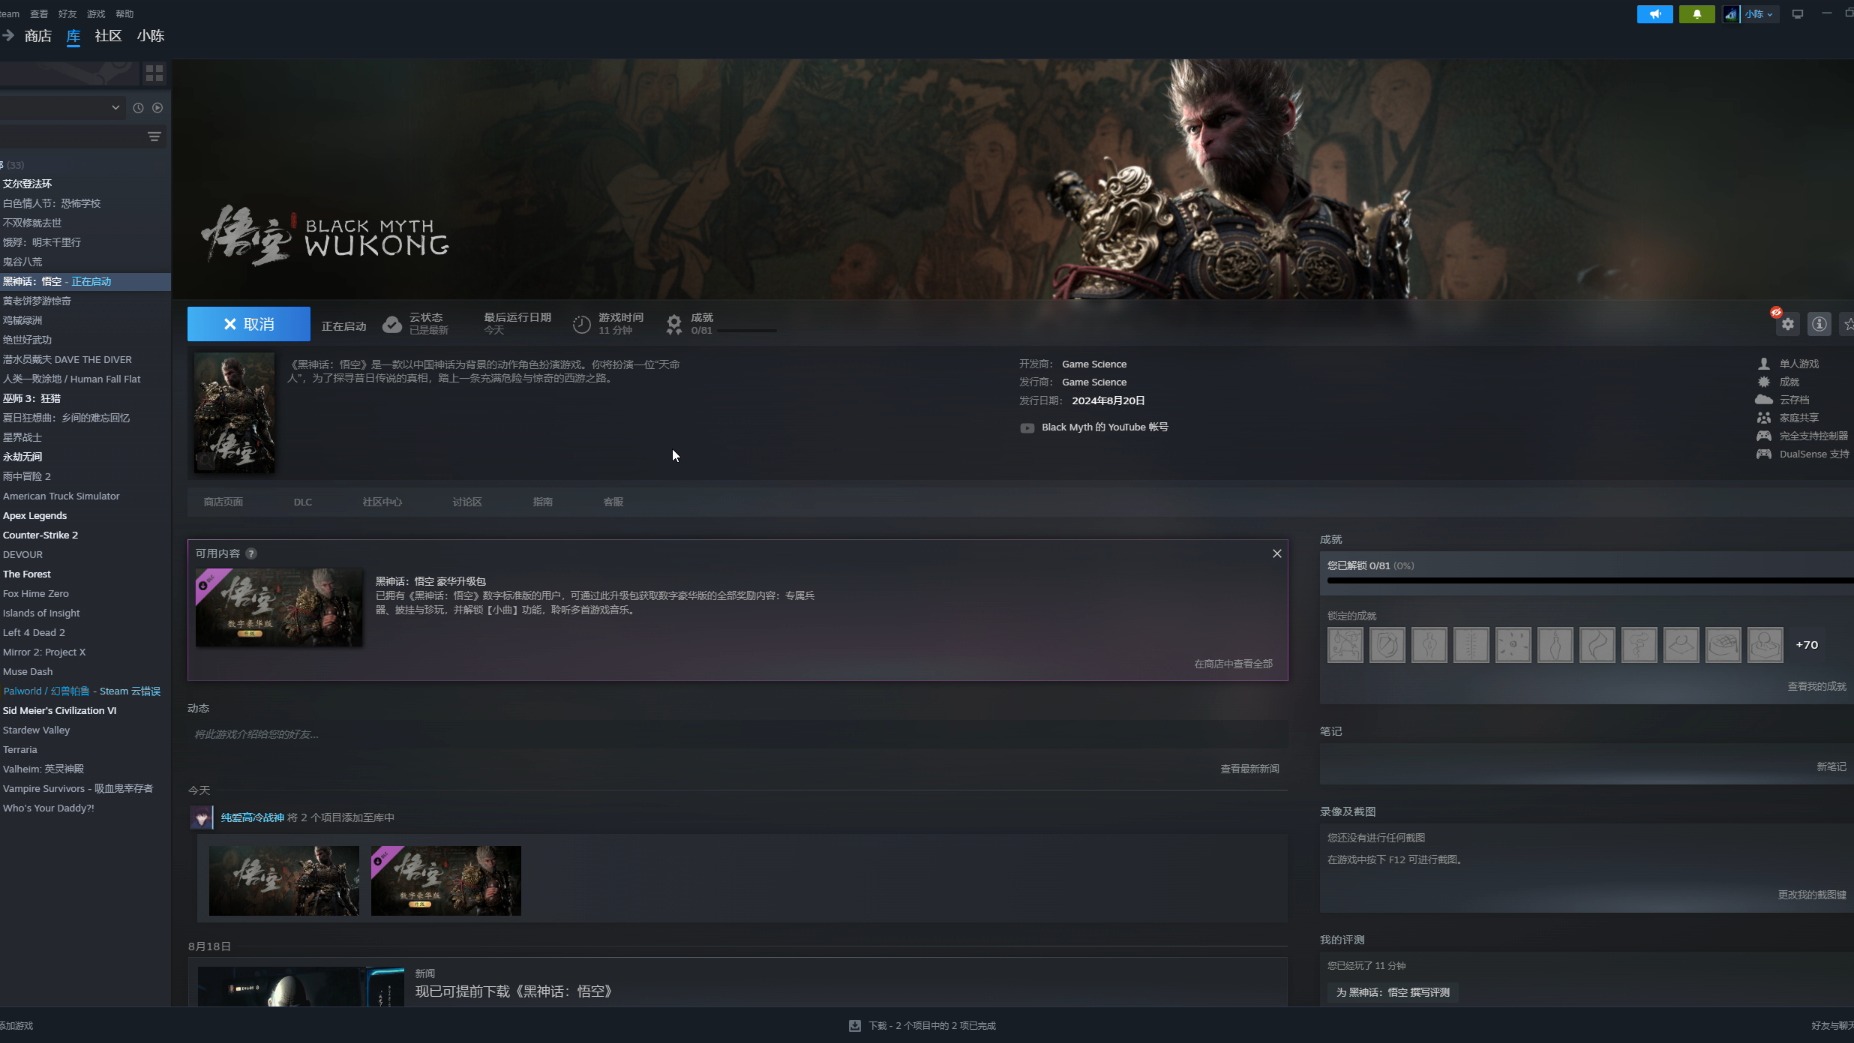Open the game info circle icon
The image size is (1854, 1043).
coord(1819,324)
